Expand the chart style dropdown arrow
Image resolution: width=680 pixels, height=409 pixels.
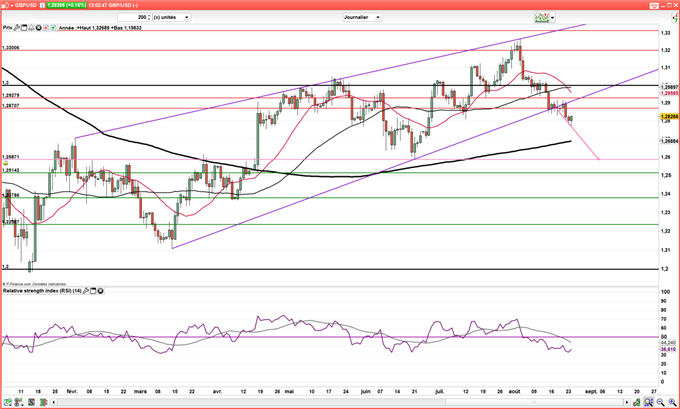[x=552, y=18]
